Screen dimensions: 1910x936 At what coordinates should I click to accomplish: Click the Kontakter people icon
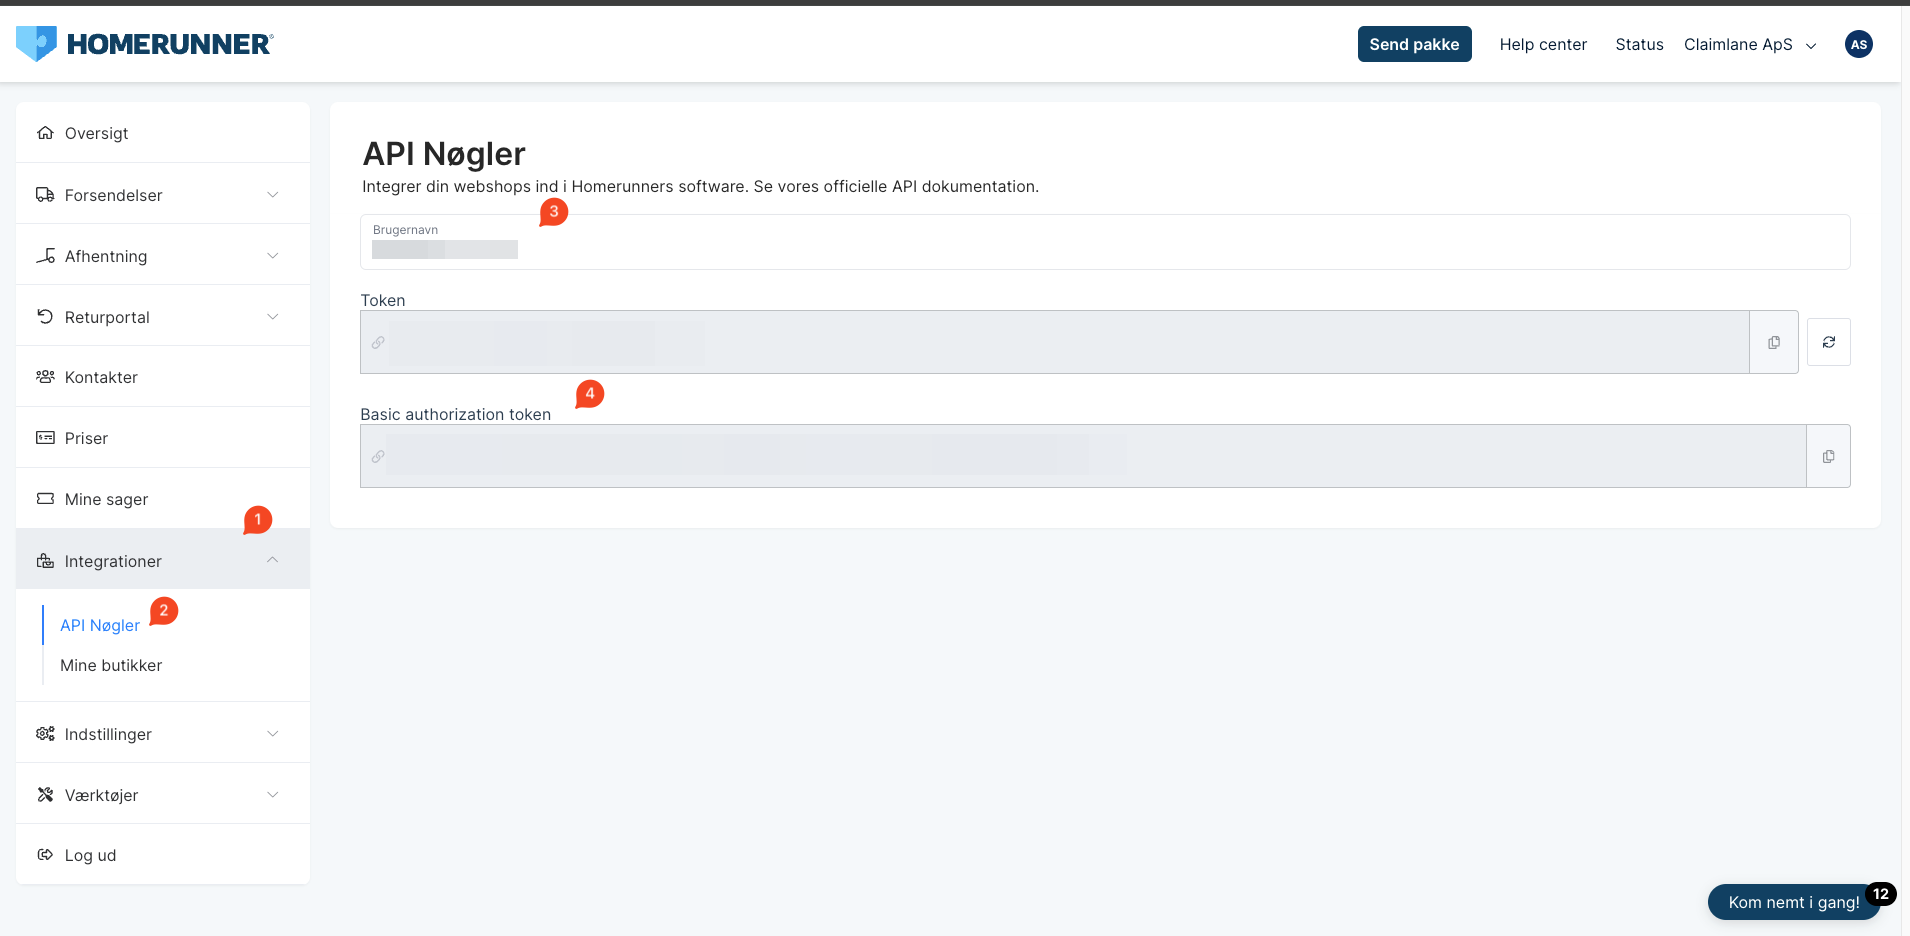click(45, 377)
